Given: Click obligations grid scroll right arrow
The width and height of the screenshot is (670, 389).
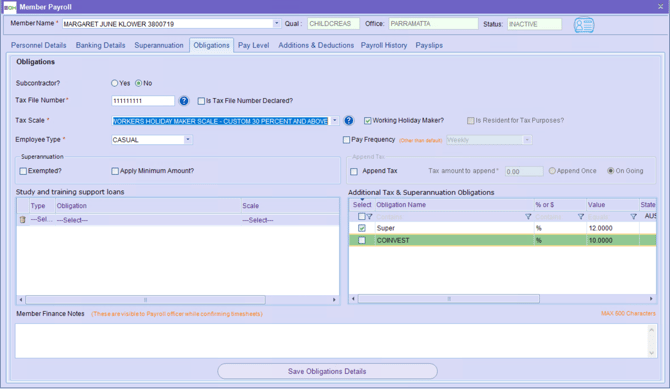Looking at the screenshot, I should tap(651, 298).
